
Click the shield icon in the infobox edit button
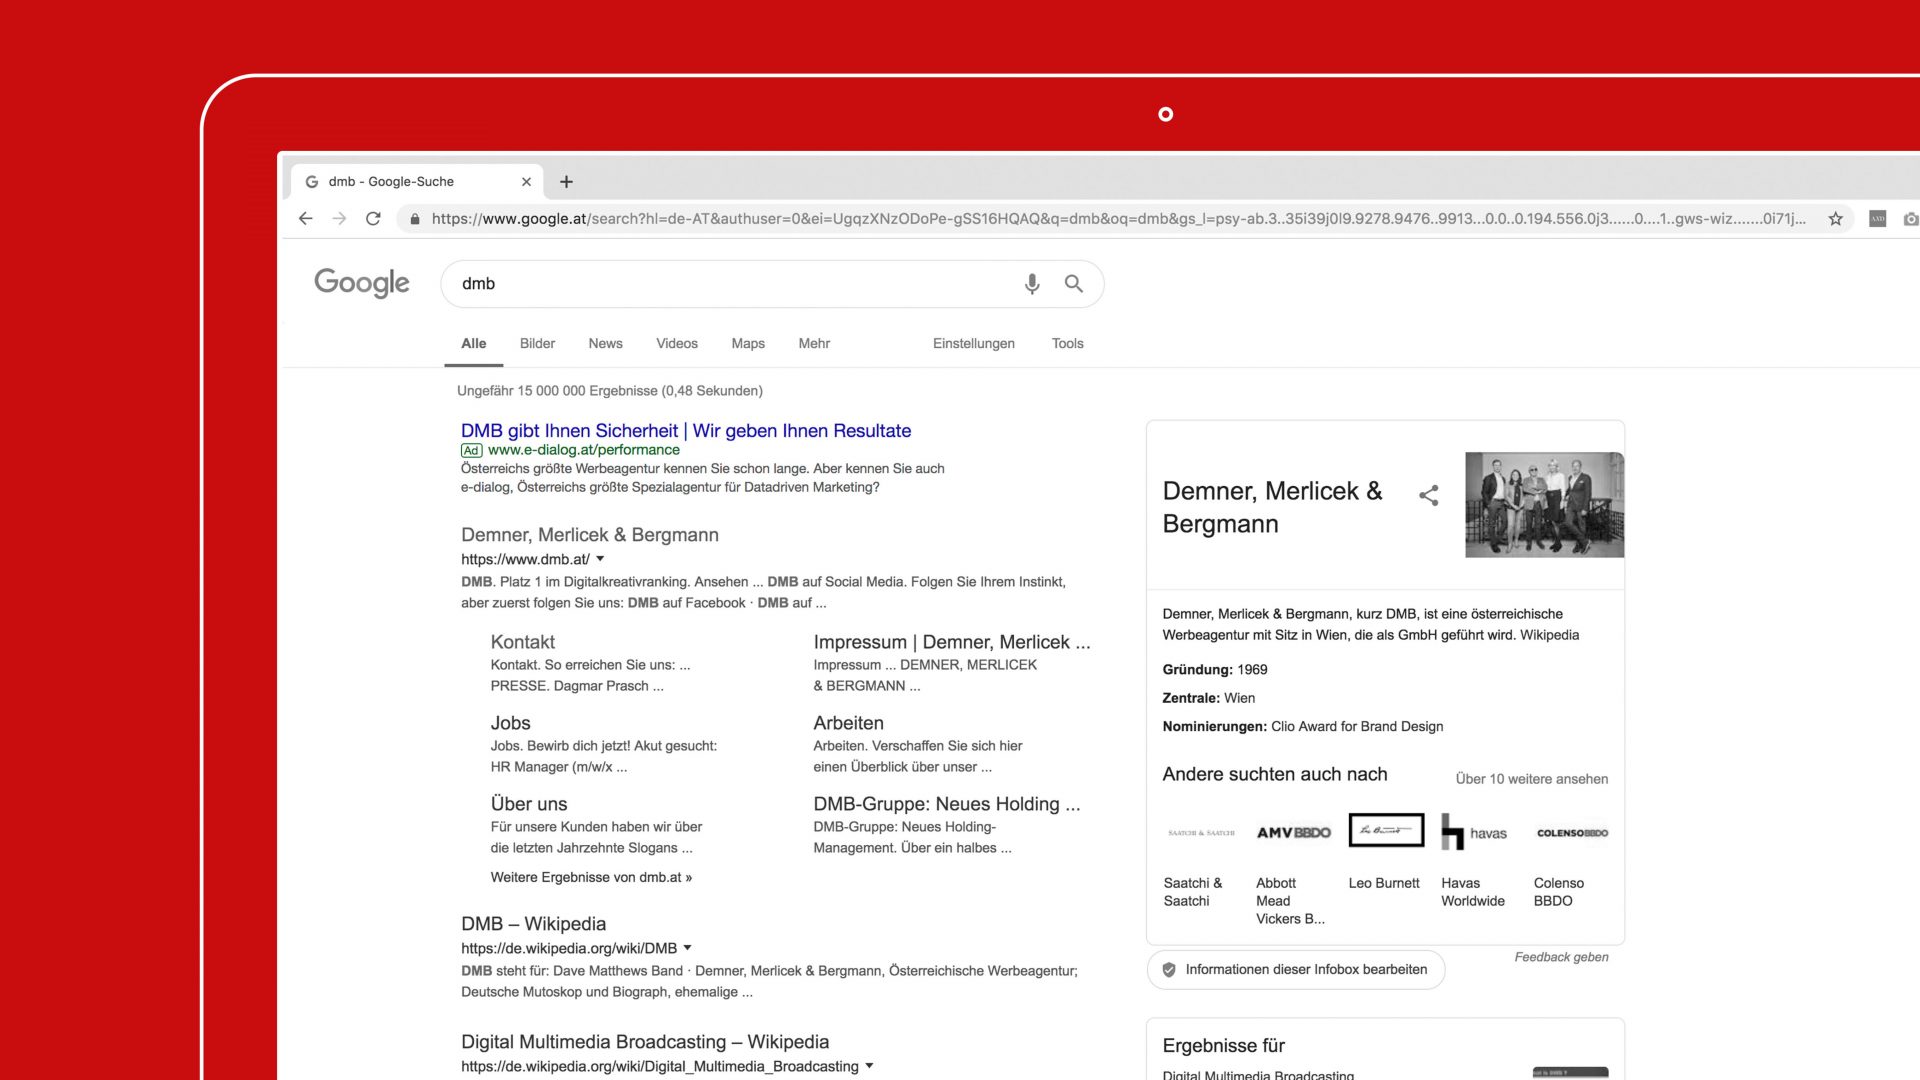(1169, 970)
